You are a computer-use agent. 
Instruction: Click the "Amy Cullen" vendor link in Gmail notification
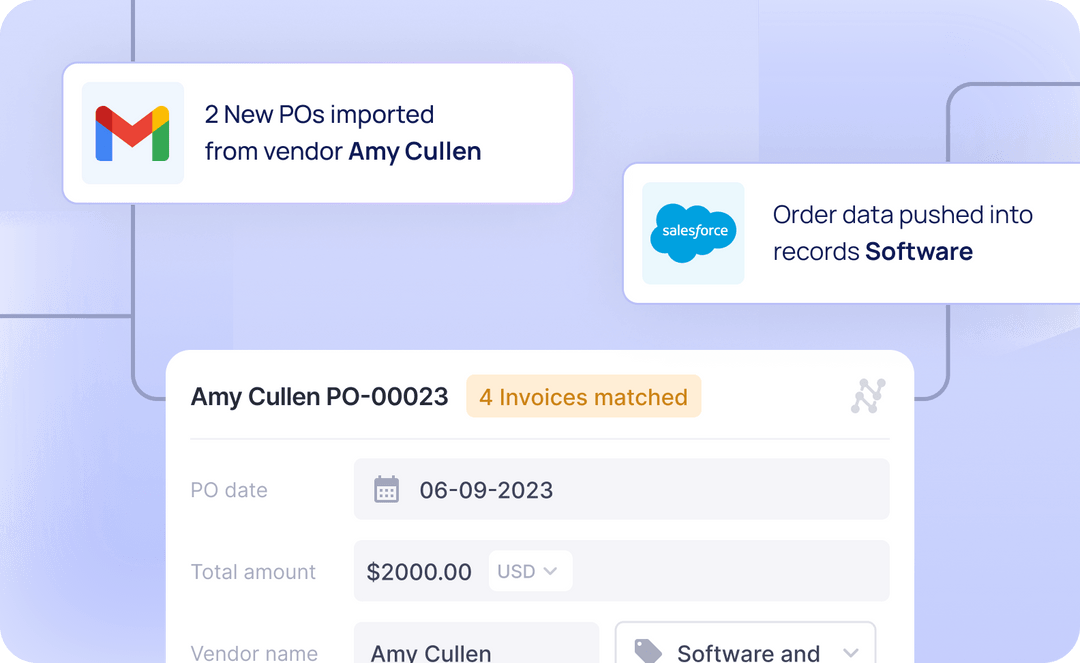click(414, 151)
